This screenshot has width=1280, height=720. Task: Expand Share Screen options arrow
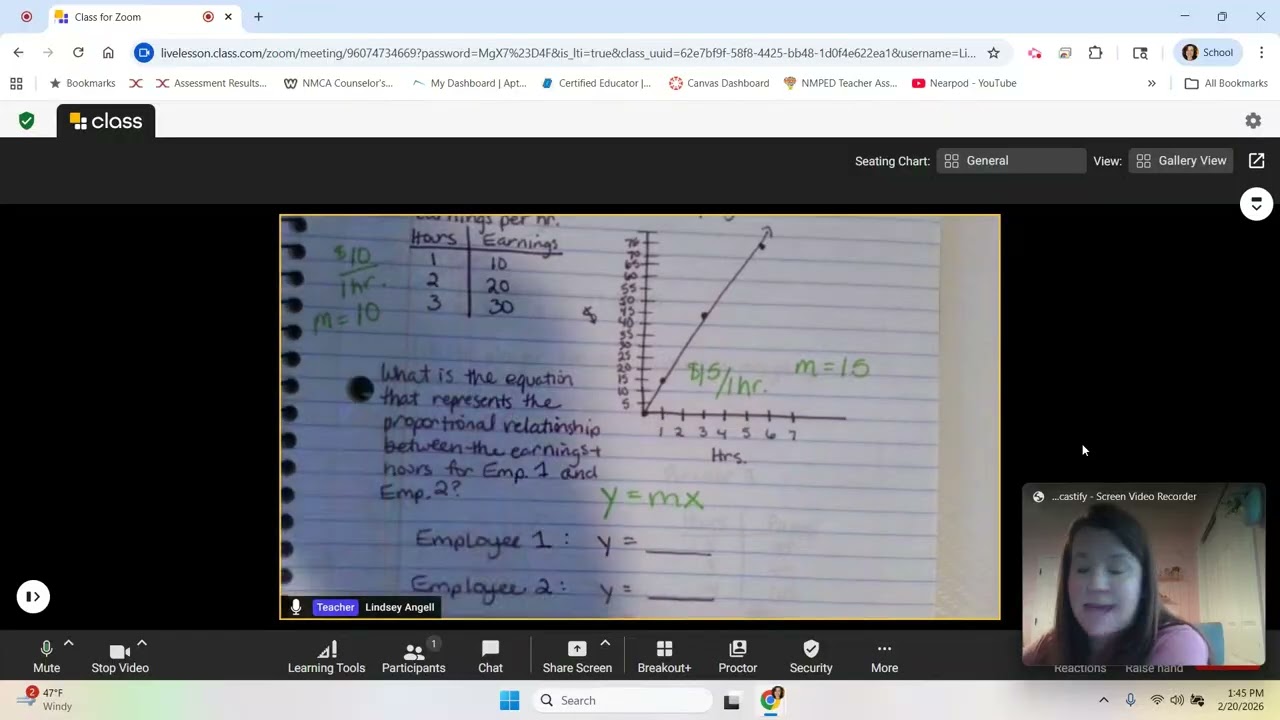[605, 644]
